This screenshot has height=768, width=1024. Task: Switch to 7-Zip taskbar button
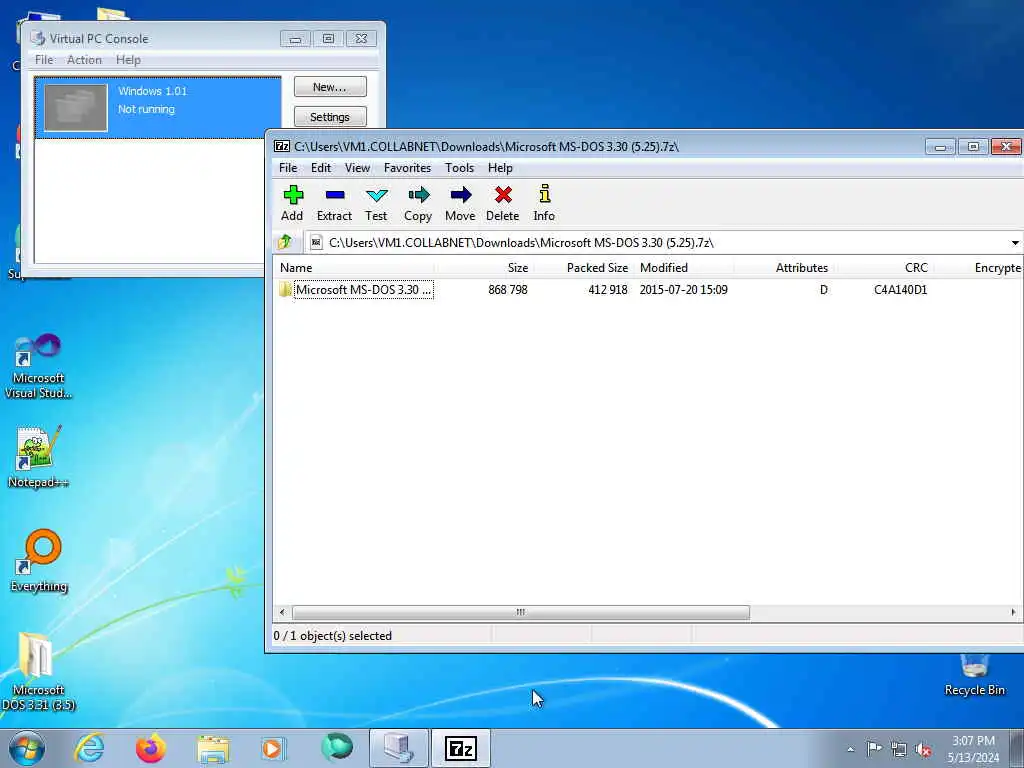click(x=460, y=748)
